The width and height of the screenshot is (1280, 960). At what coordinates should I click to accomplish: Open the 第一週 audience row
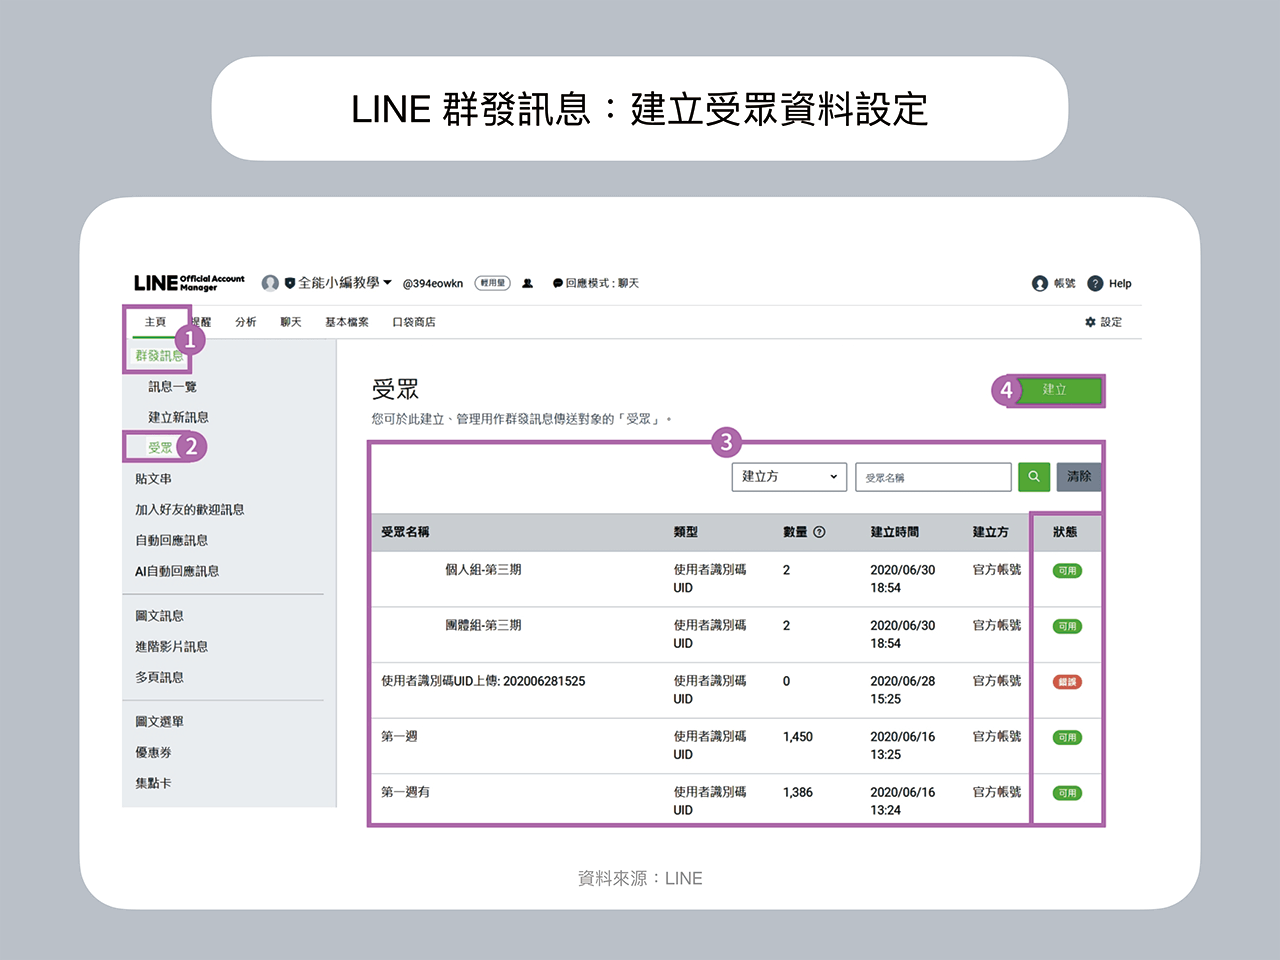point(399,737)
